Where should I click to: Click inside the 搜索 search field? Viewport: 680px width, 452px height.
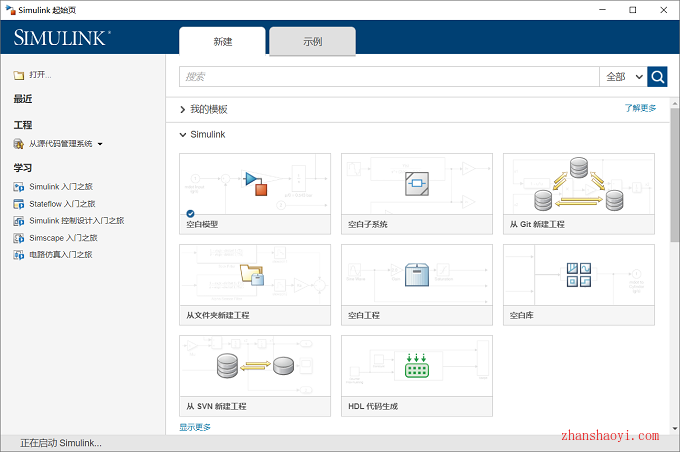point(389,77)
